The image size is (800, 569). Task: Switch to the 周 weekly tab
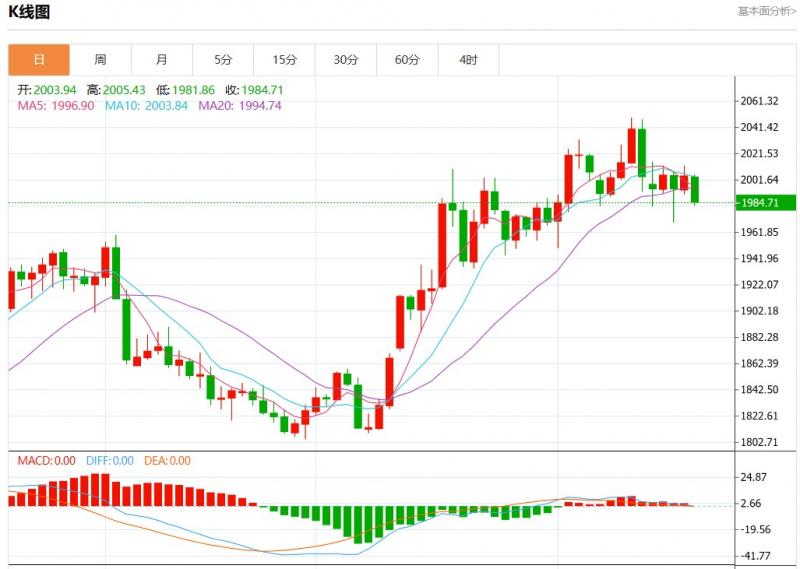100,60
